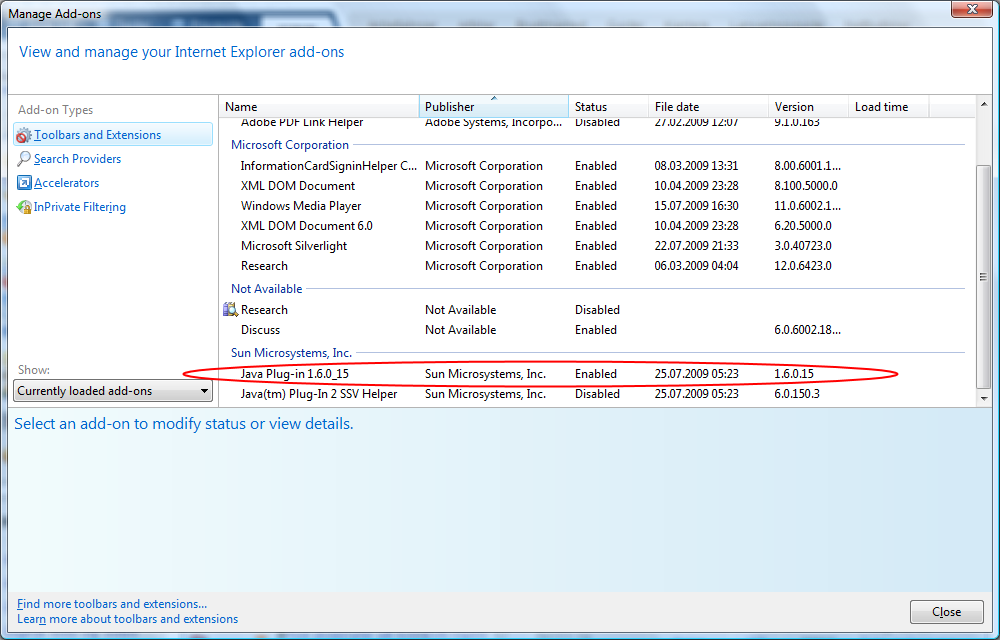Sort by the Load time column header
The width and height of the screenshot is (1000, 640).
888,106
